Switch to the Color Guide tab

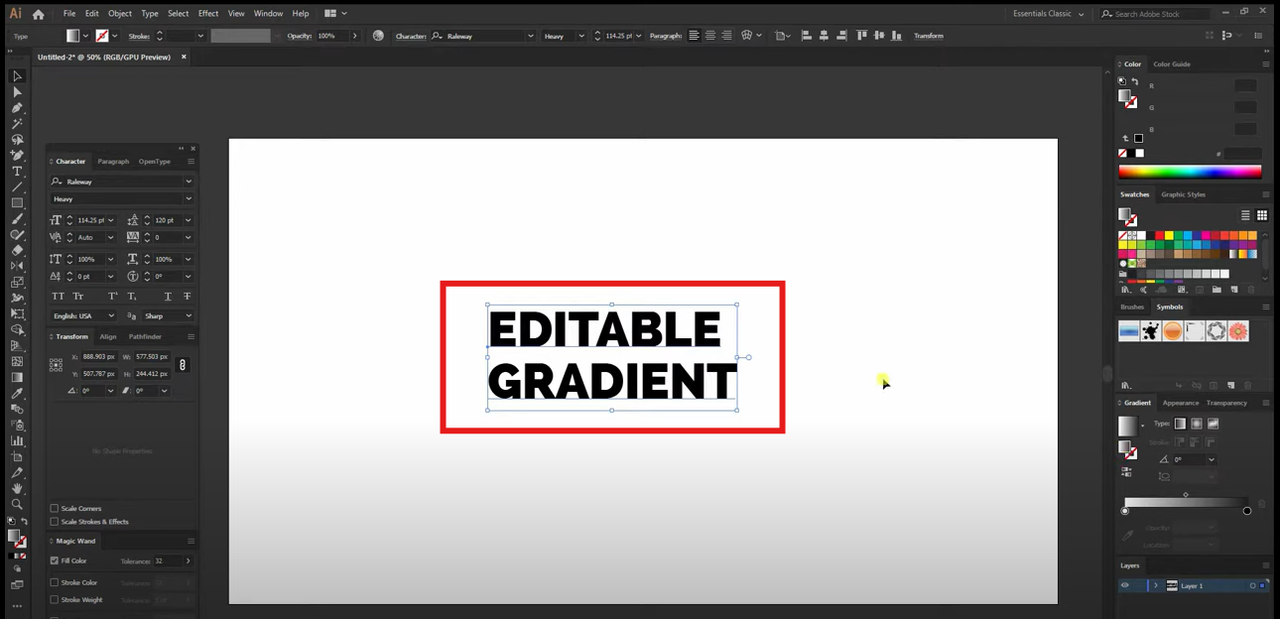tap(1171, 64)
